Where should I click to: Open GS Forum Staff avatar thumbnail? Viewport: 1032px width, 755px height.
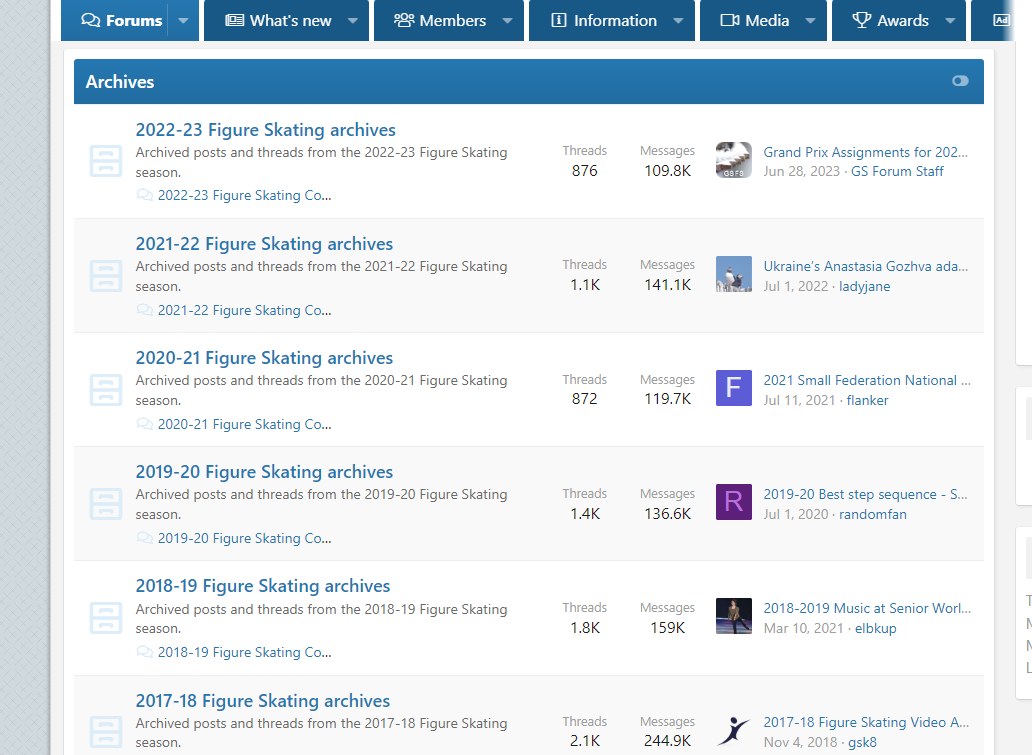[733, 160]
